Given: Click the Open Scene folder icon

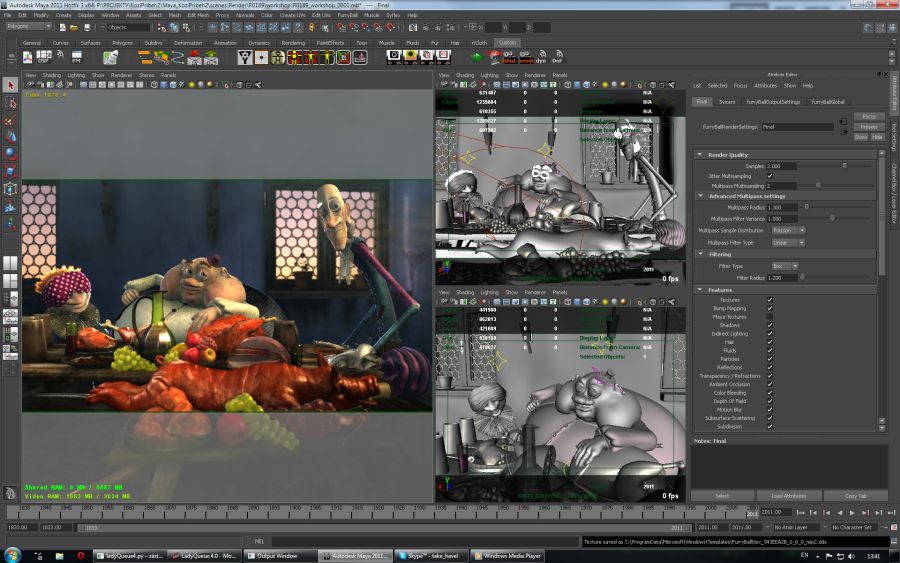Looking at the screenshot, I should 74,27.
